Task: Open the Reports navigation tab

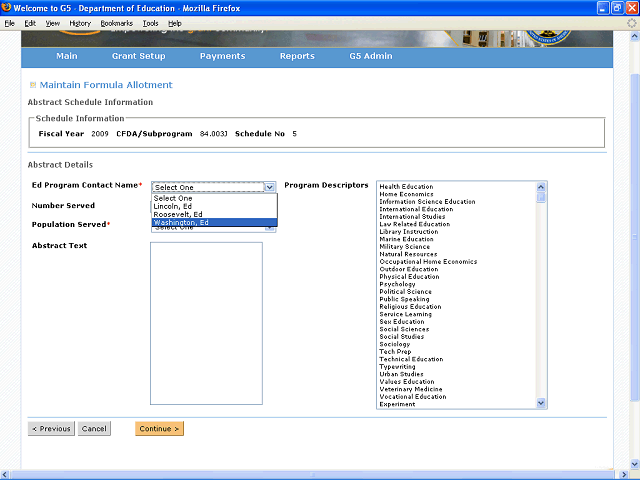Action: pos(297,56)
